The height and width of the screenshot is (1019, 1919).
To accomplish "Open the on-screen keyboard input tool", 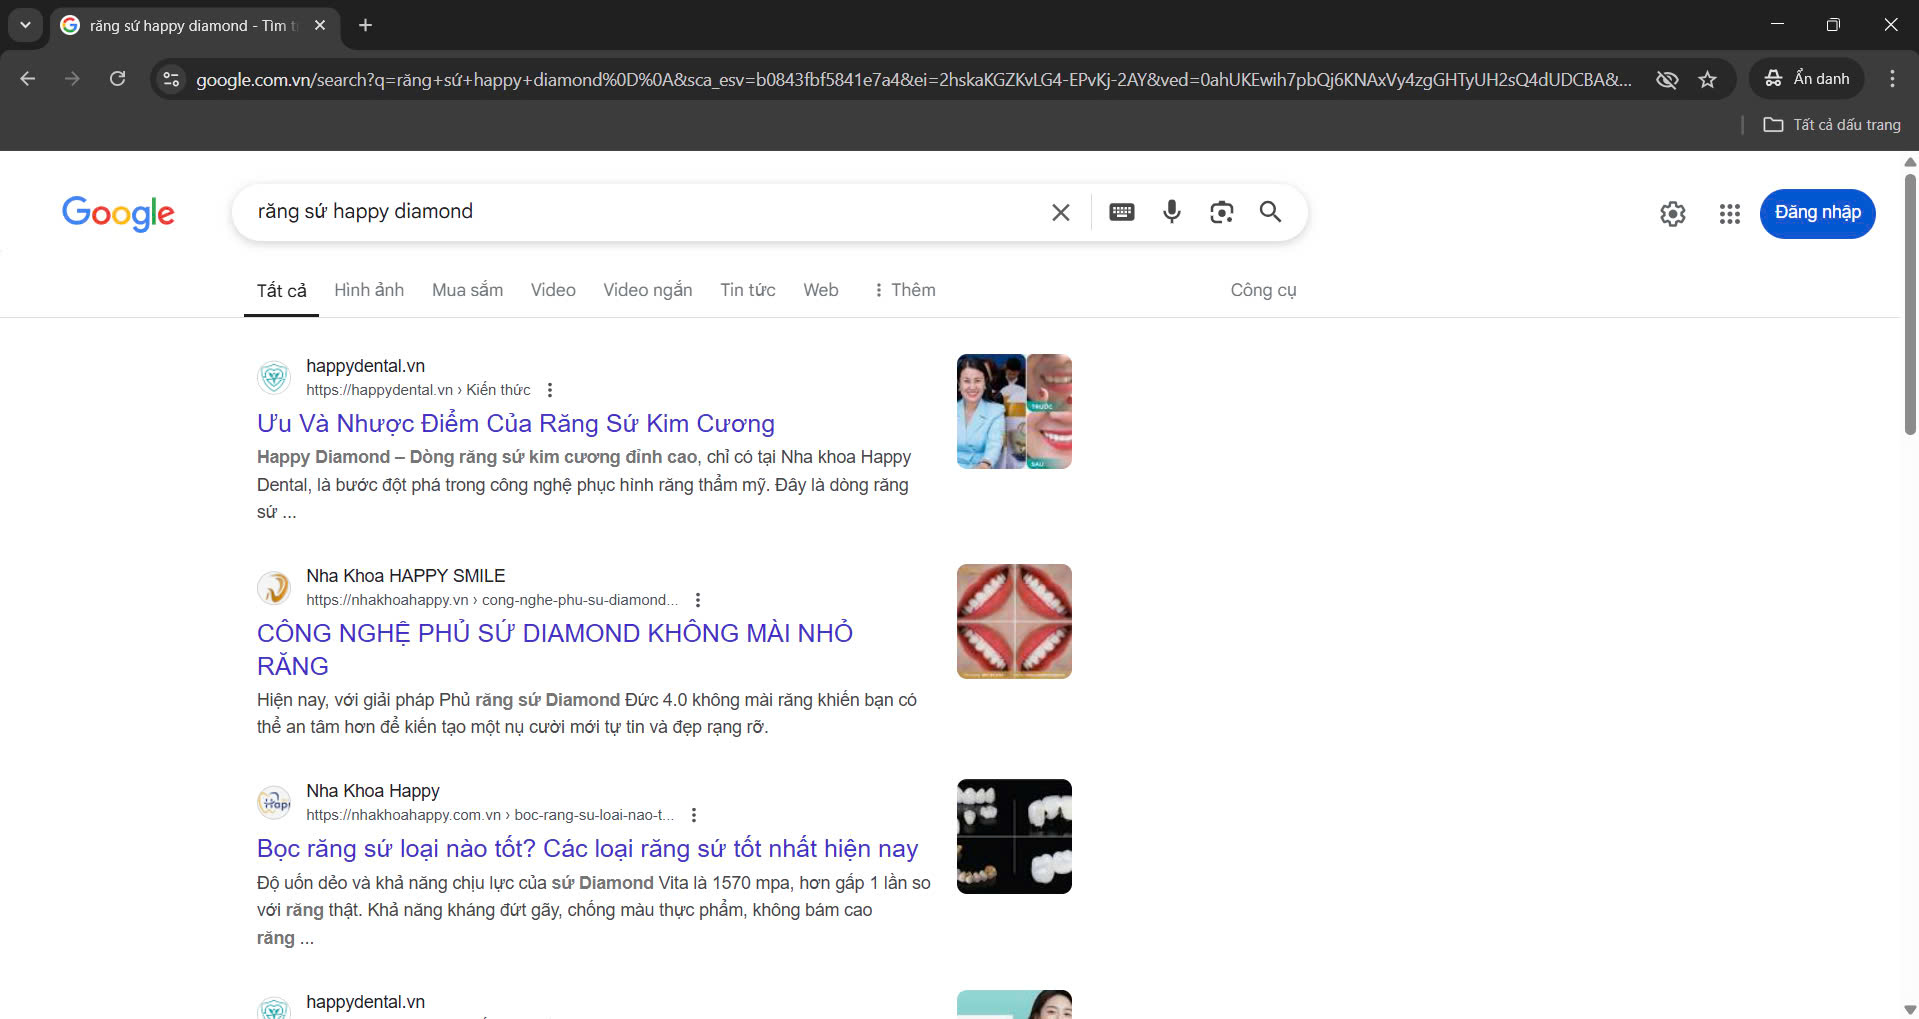I will click(1122, 212).
